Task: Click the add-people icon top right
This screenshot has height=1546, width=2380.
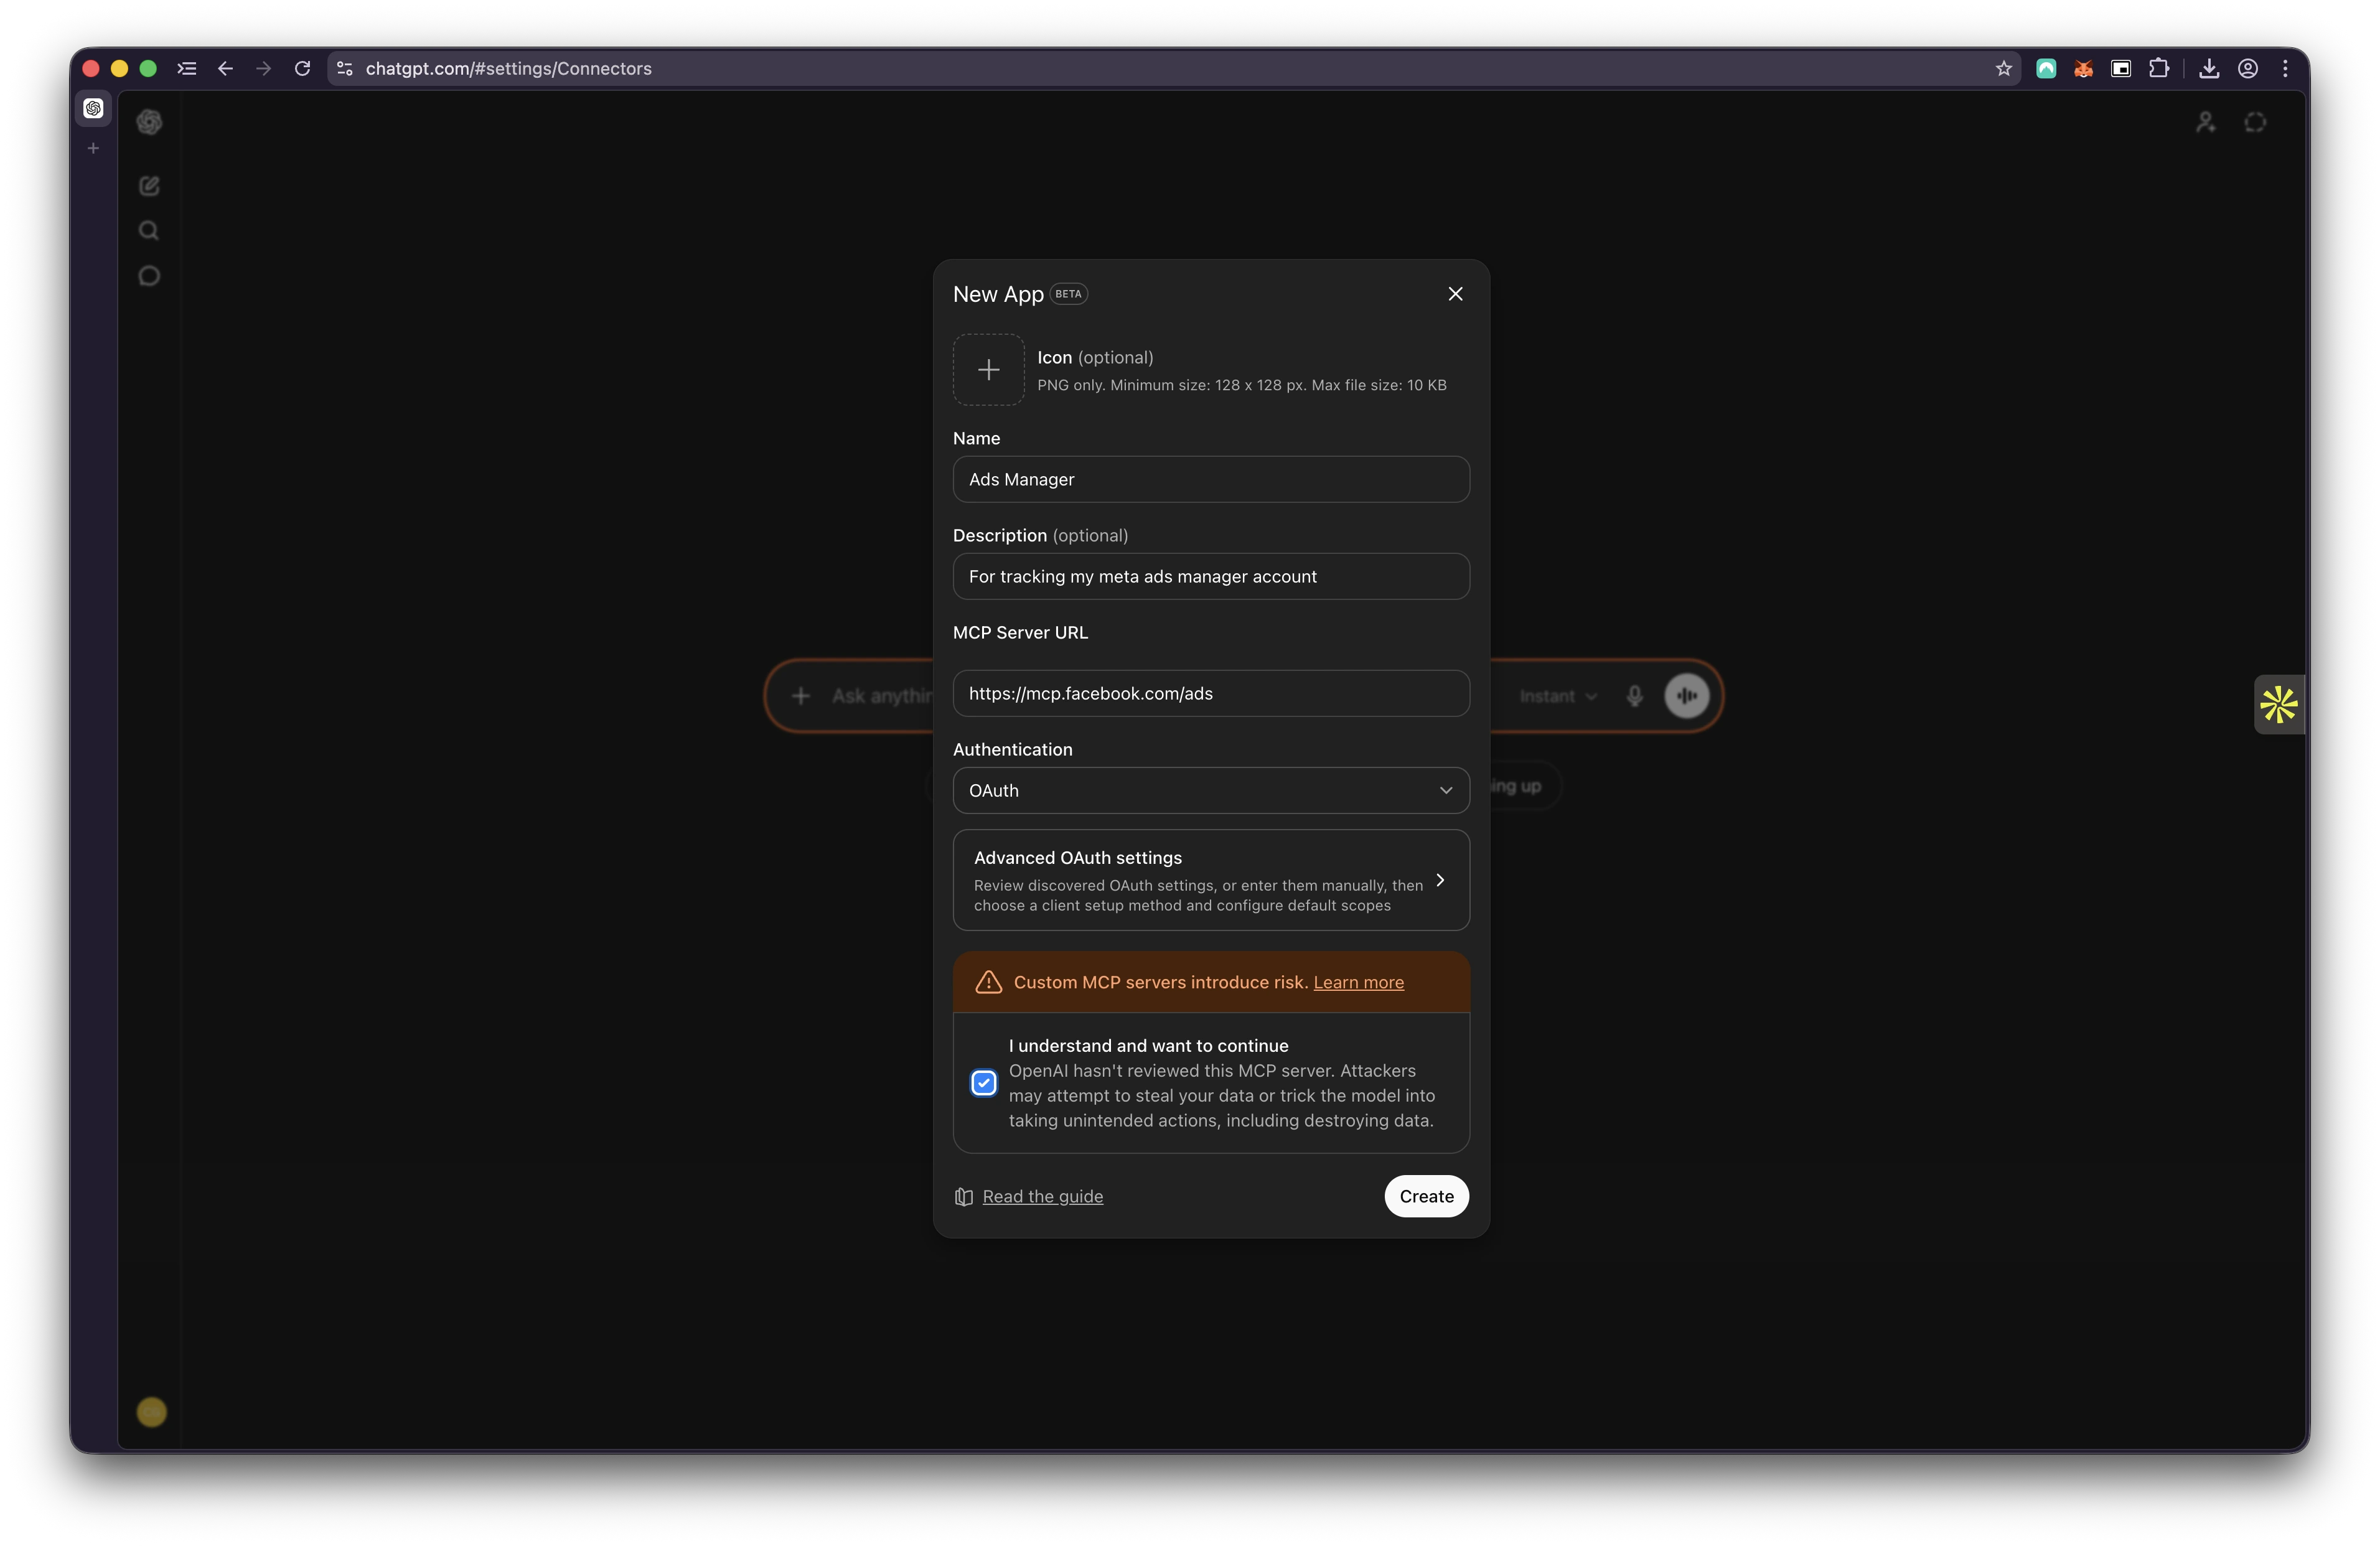Action: pyautogui.click(x=2205, y=122)
